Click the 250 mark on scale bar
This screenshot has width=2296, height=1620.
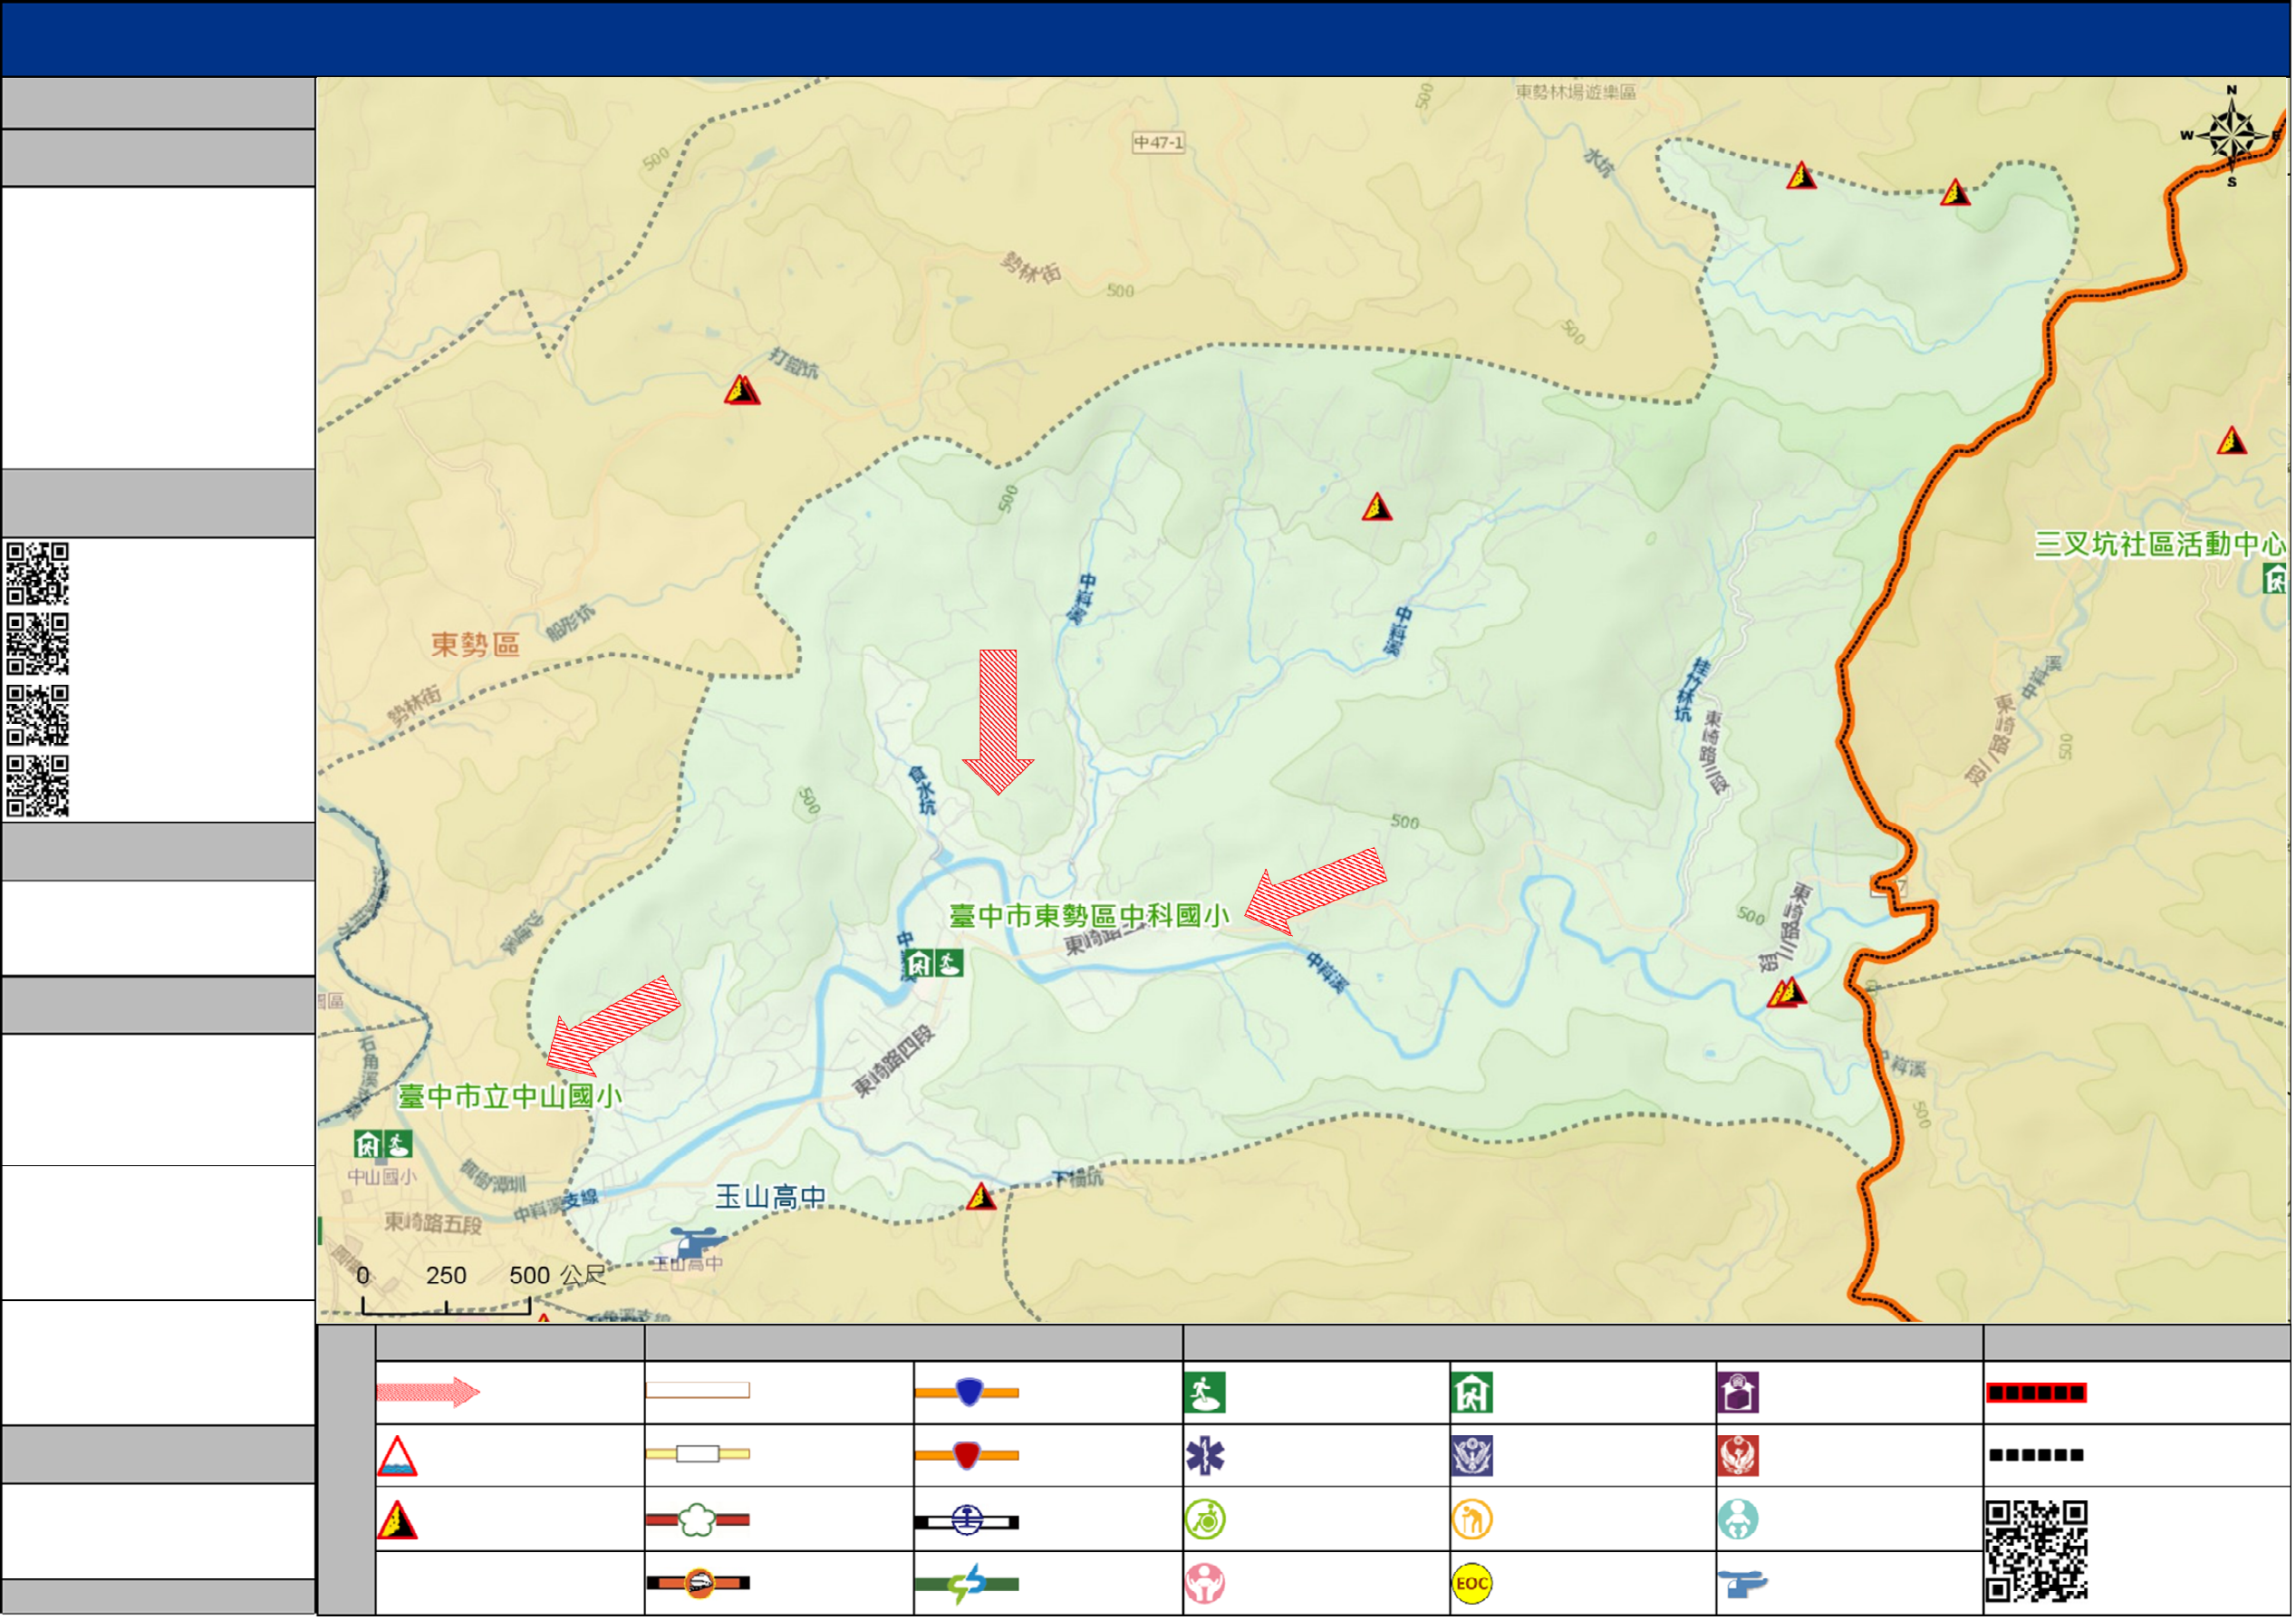tap(447, 1277)
